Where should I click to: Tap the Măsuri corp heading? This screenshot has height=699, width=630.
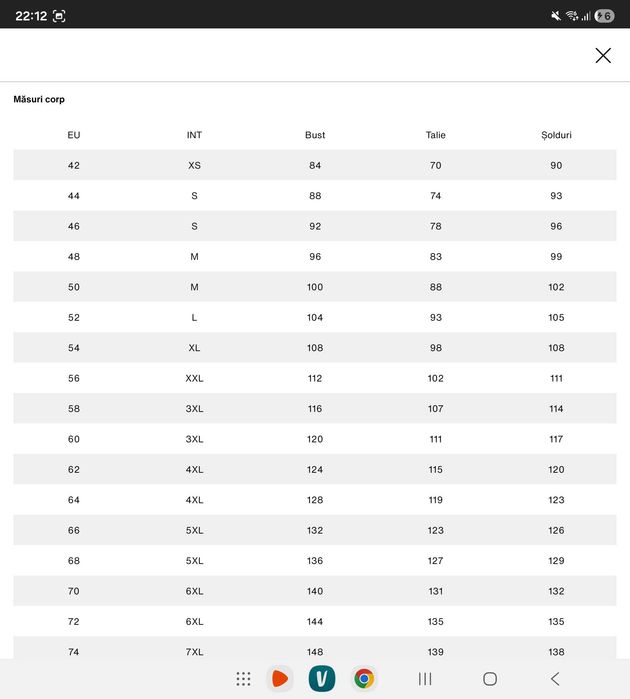point(39,99)
